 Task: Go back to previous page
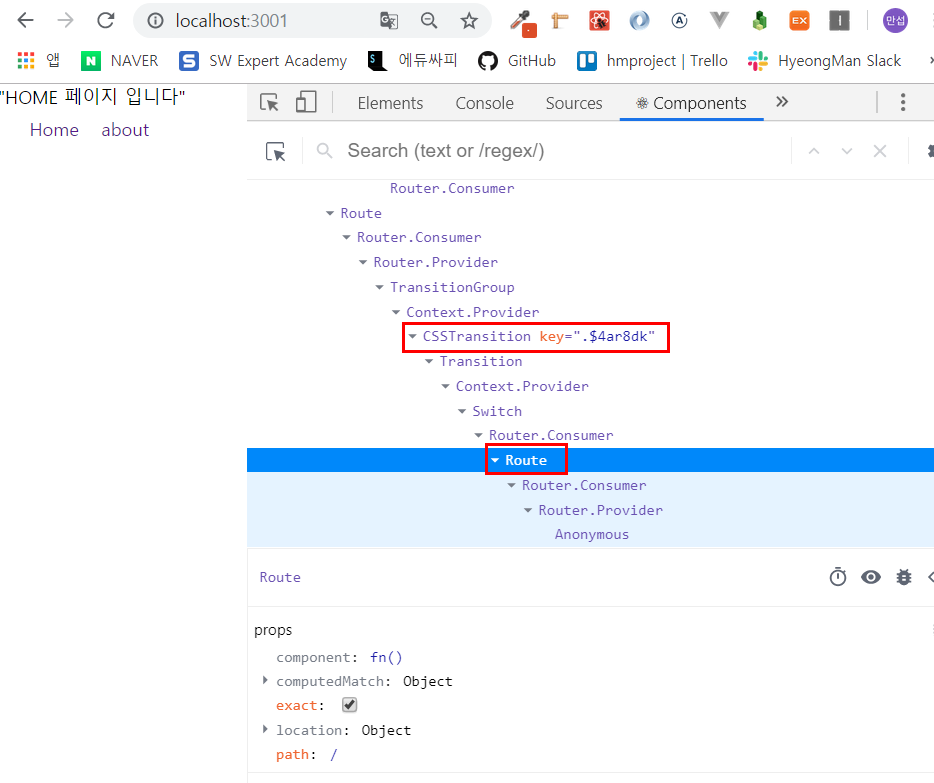(x=26, y=21)
